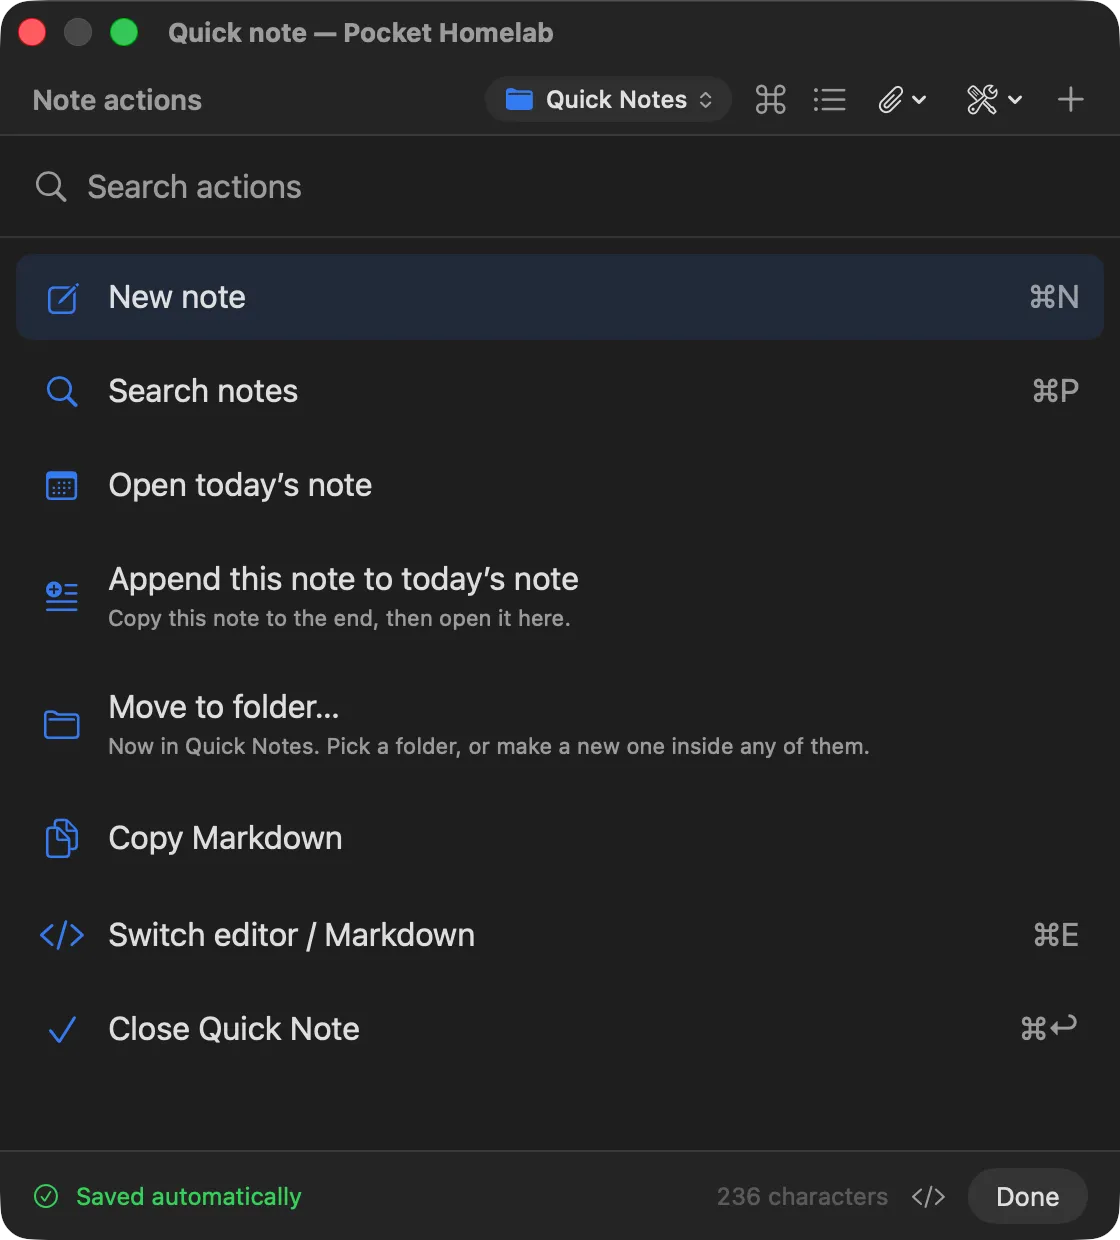Click the plus icon in toolbar
The width and height of the screenshot is (1120, 1240).
[x=1071, y=100]
